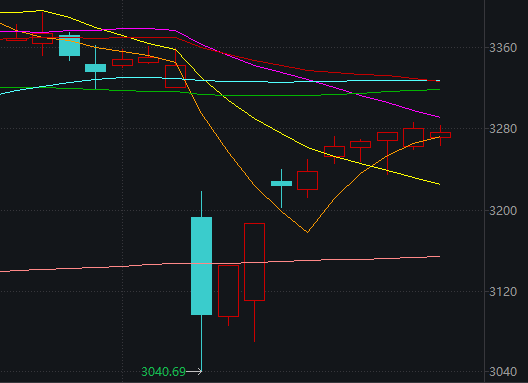This screenshot has width=528, height=383.
Task: Click the red hollow candle crossed by the cyan line
Action: pyautogui.click(x=175, y=76)
